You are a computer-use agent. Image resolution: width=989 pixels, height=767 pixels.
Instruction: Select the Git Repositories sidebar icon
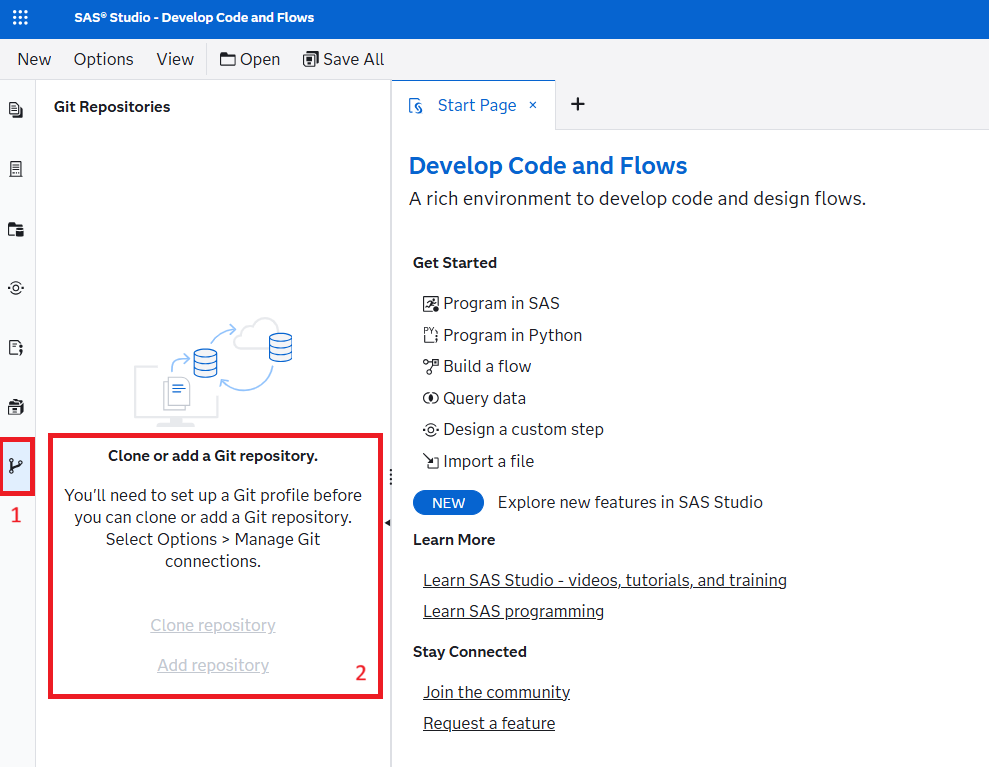16,466
